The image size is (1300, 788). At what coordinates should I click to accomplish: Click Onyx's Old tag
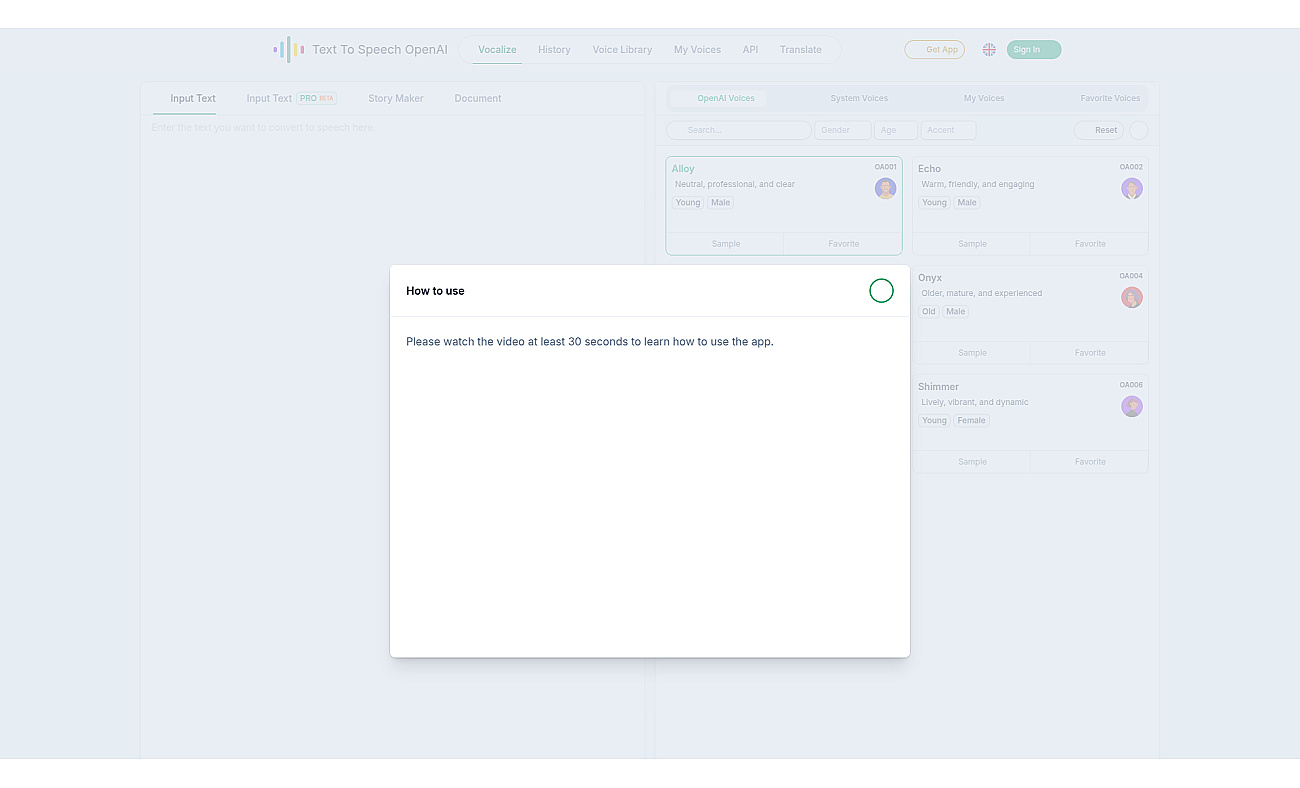point(929,312)
